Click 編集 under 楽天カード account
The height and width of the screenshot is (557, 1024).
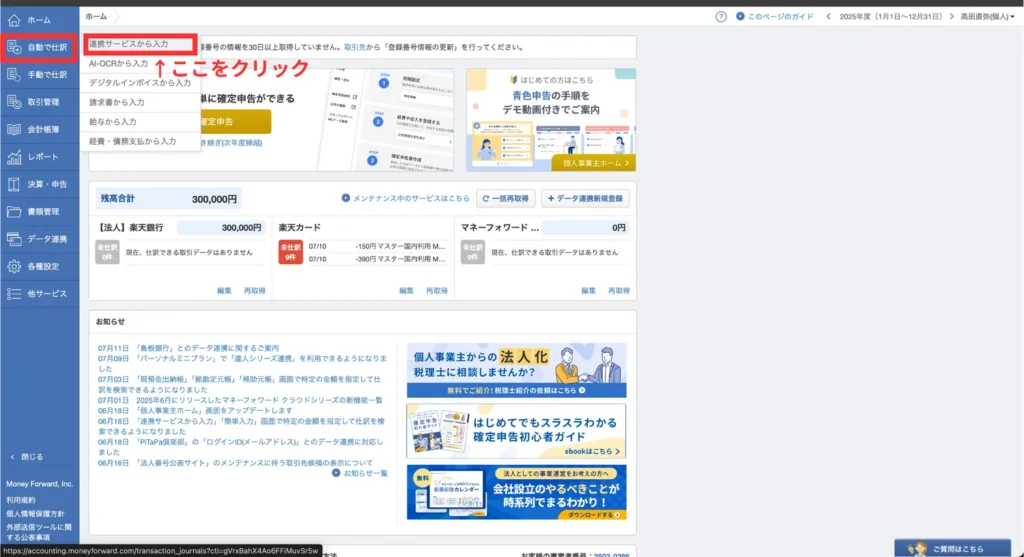[406, 291]
